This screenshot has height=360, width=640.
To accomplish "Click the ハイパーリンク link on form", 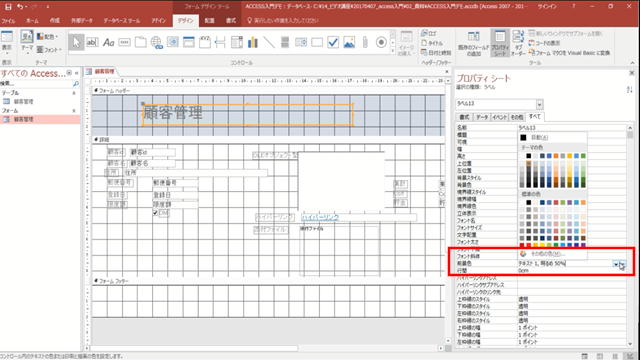I will click(x=320, y=218).
